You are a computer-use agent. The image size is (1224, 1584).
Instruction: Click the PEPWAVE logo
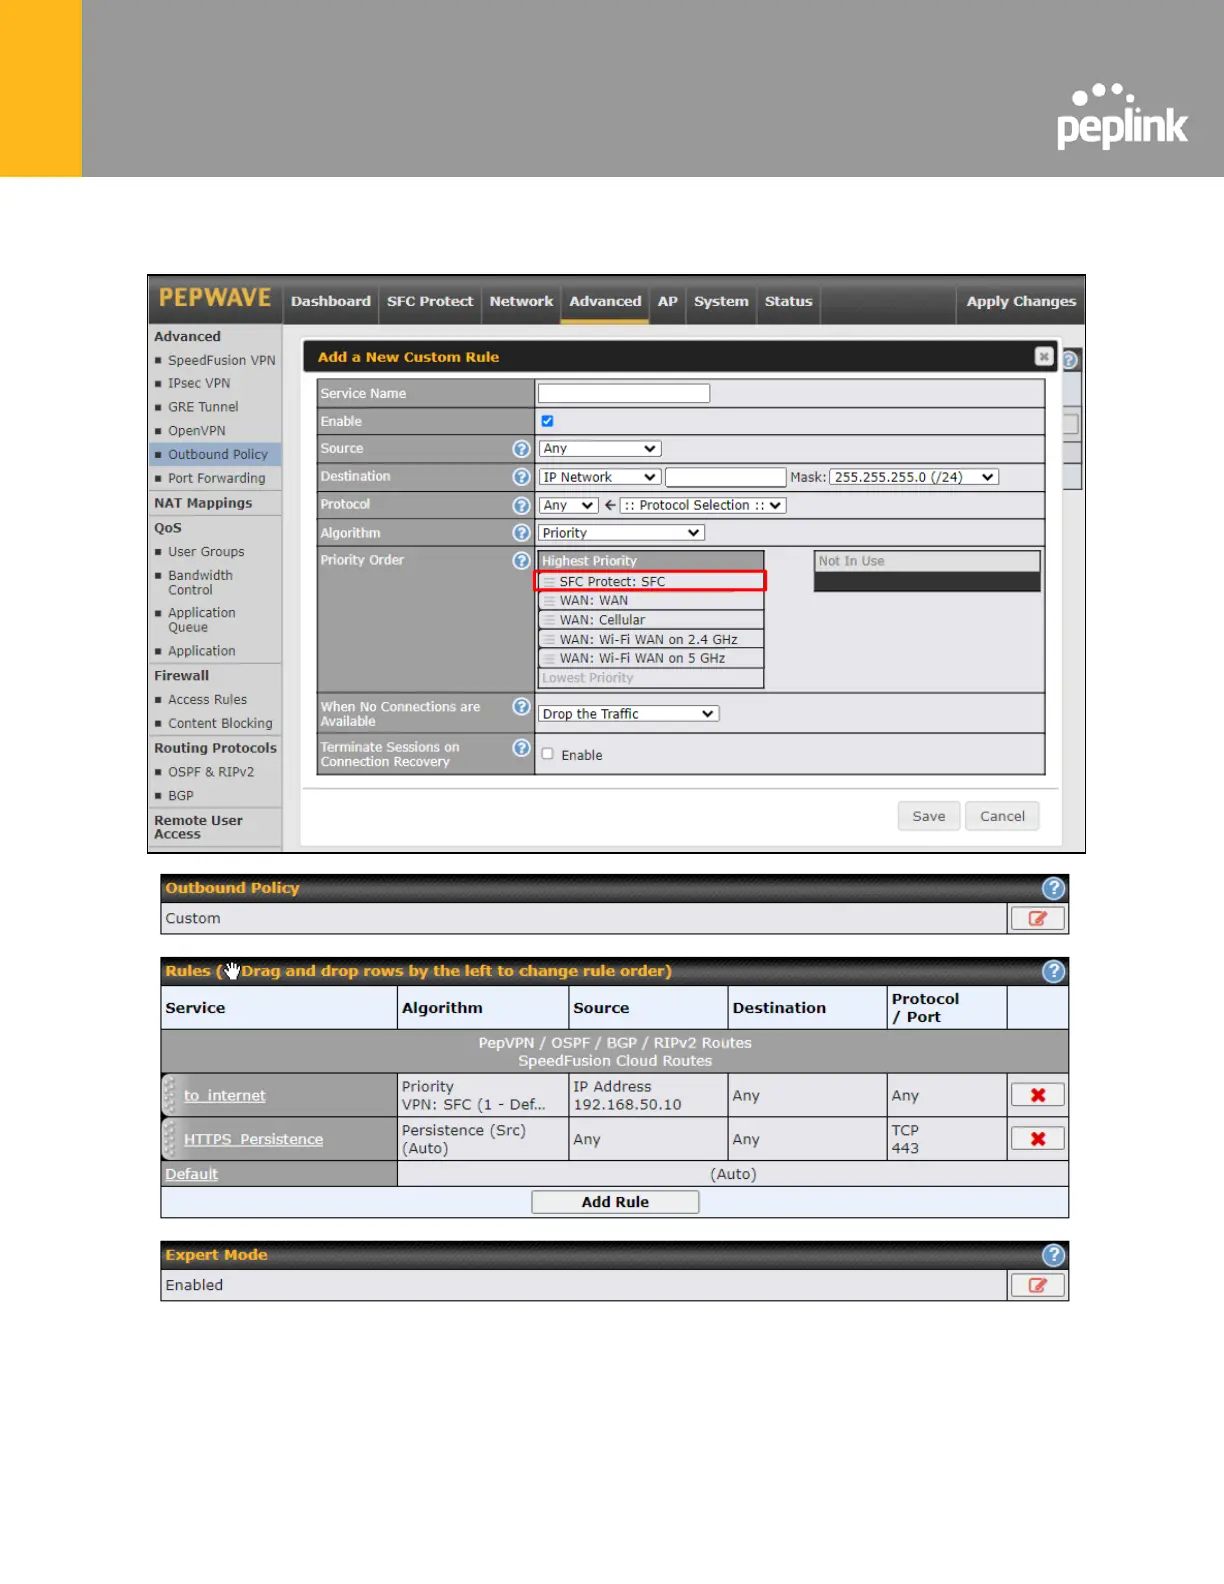point(215,298)
